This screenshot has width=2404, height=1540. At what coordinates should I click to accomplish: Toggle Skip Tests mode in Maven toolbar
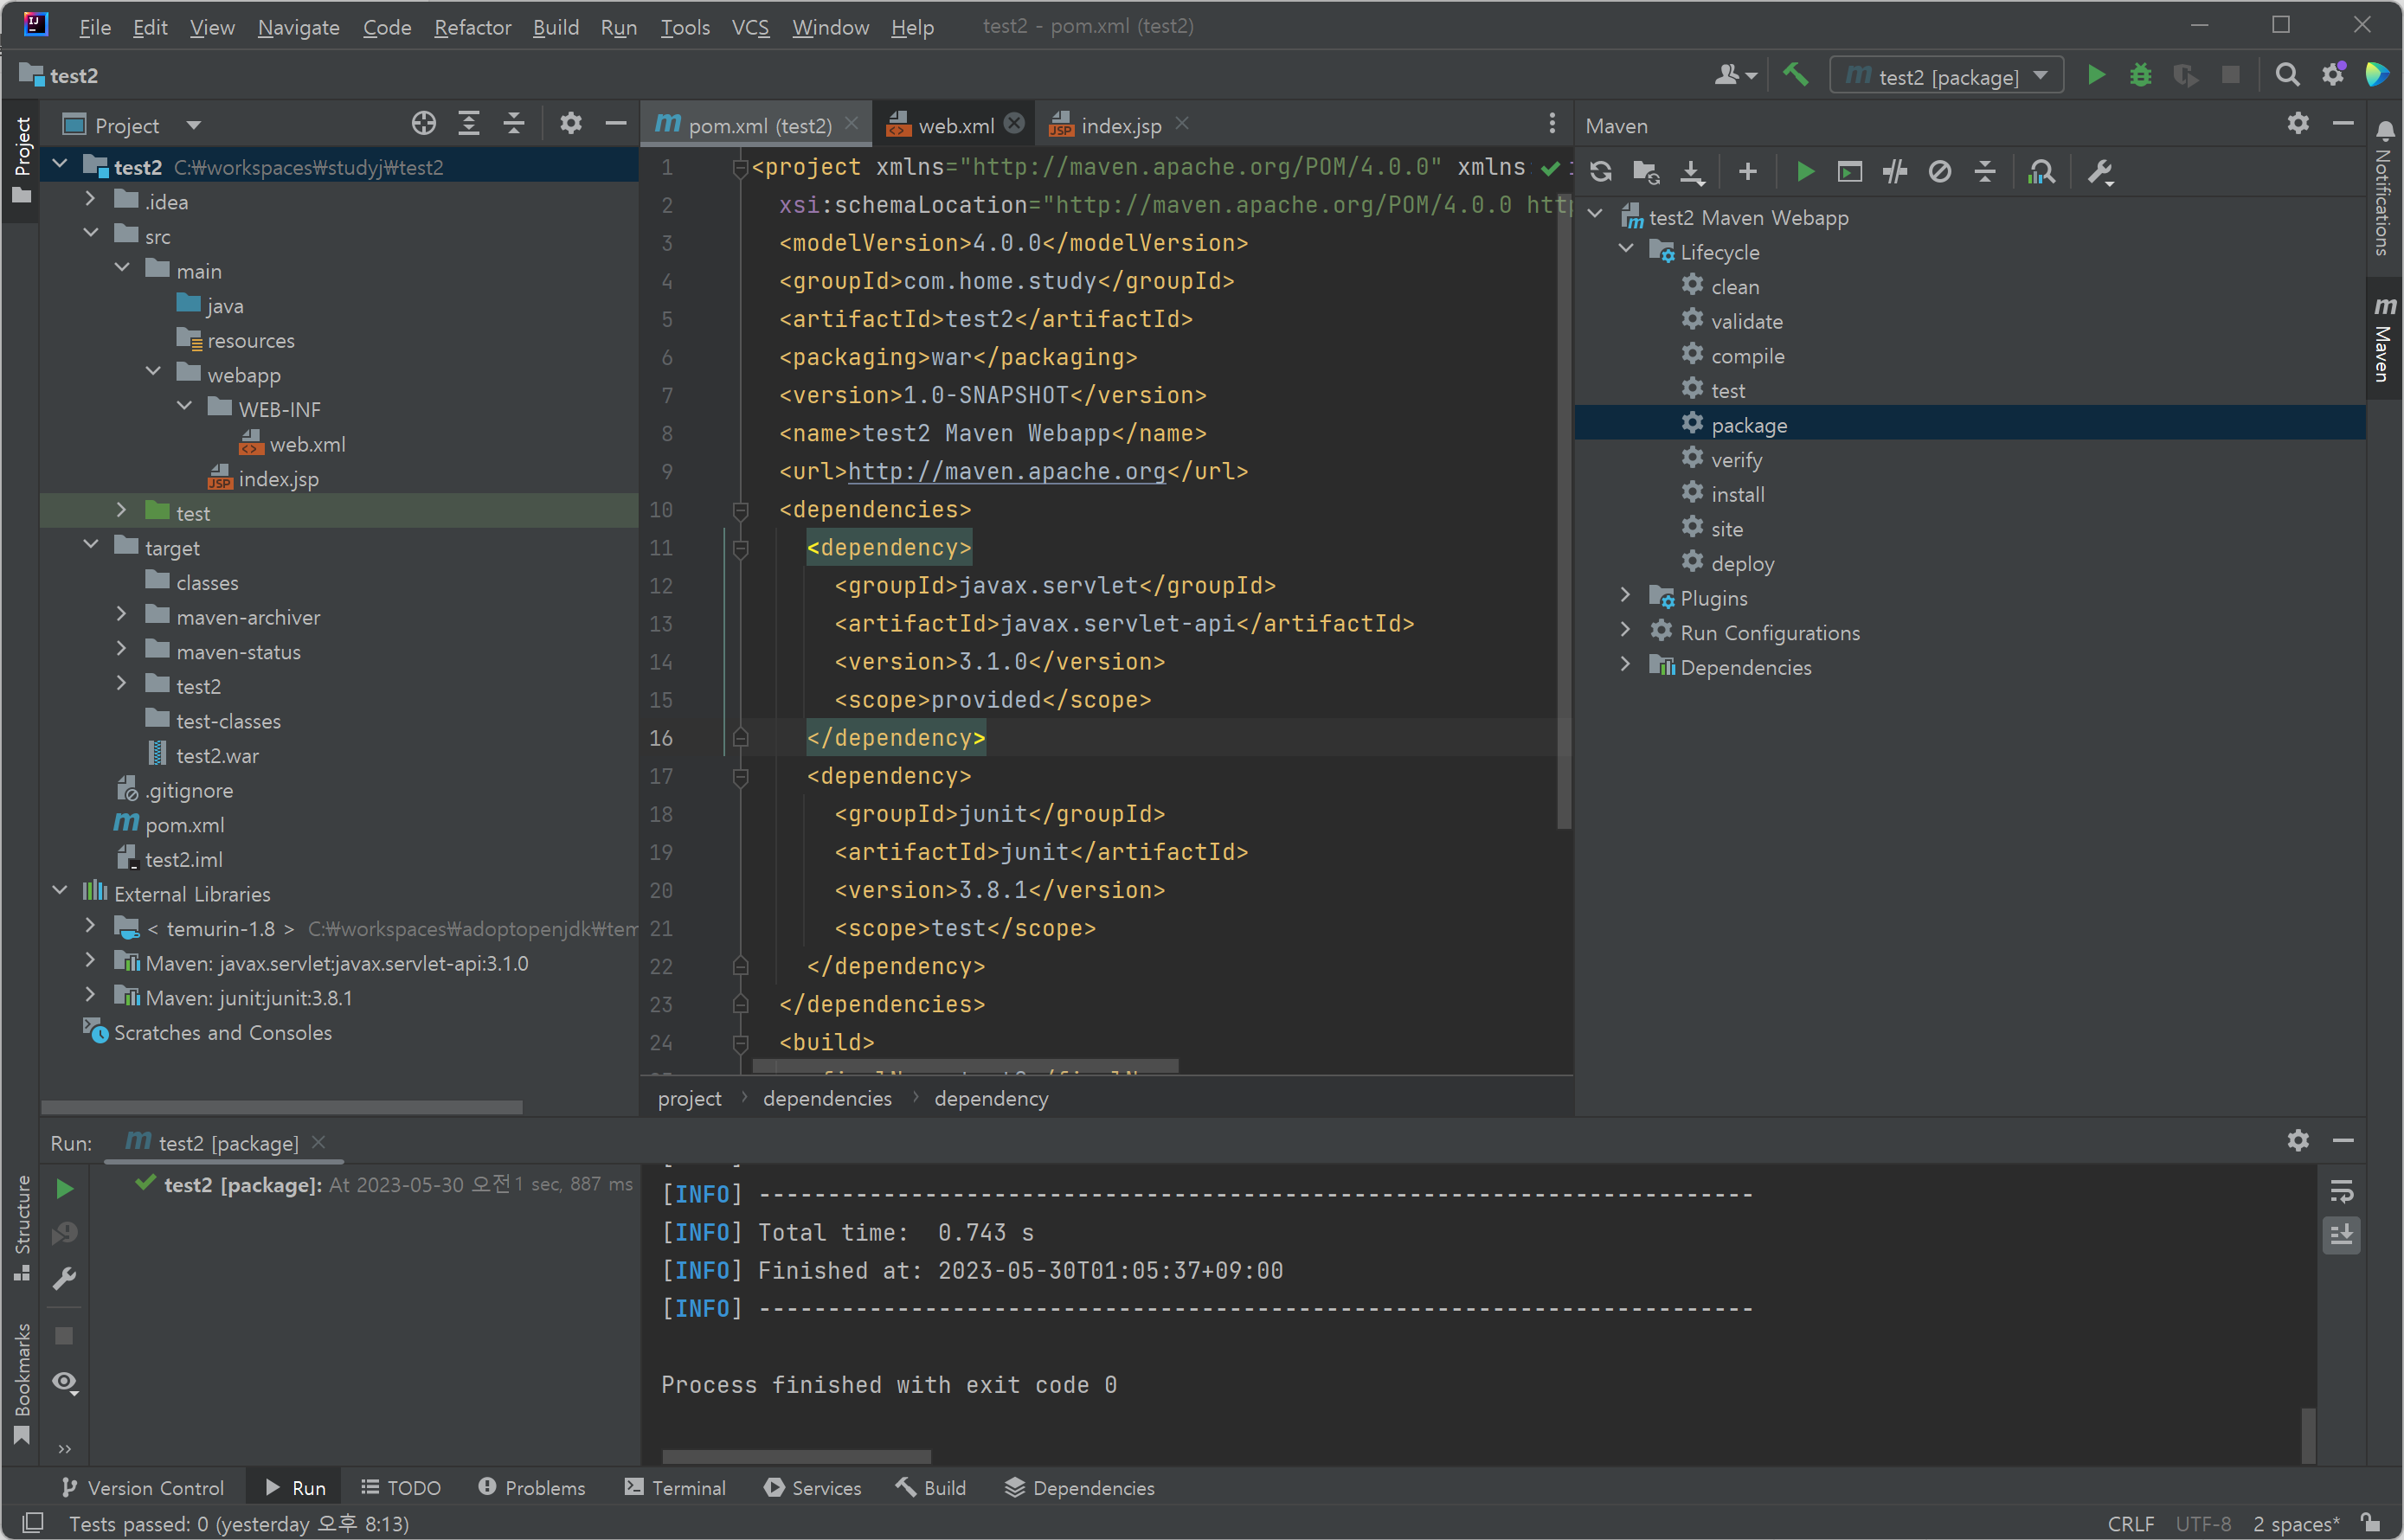point(1940,172)
